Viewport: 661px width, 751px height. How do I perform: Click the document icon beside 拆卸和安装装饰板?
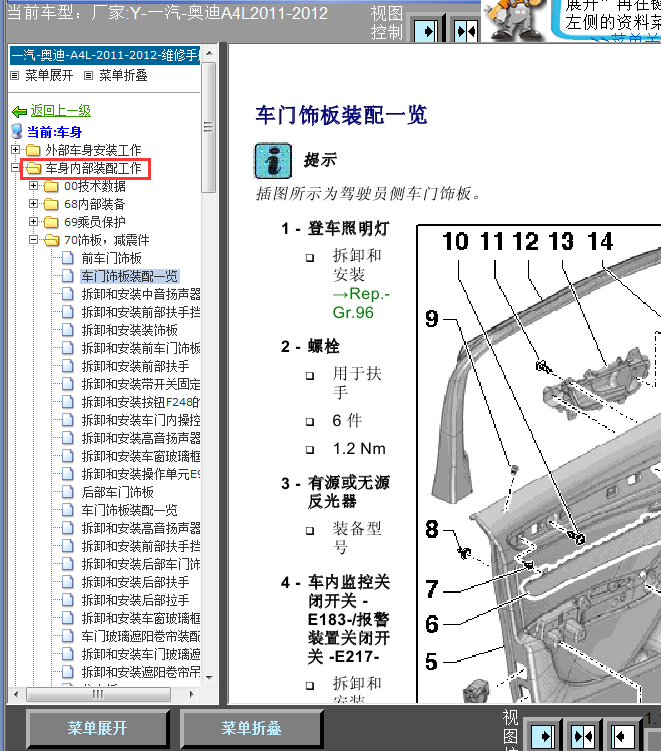(x=68, y=330)
